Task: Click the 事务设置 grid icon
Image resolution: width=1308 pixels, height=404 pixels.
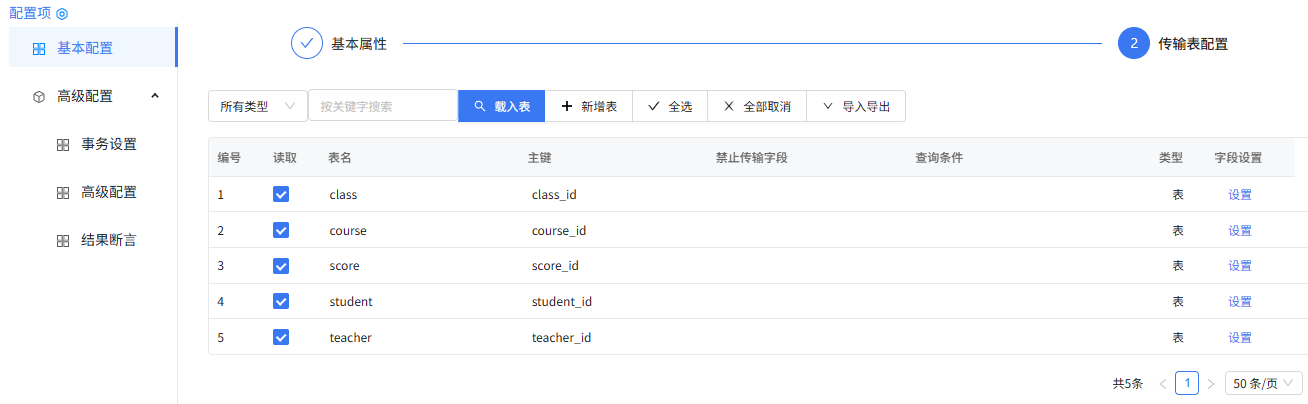Action: tap(63, 145)
